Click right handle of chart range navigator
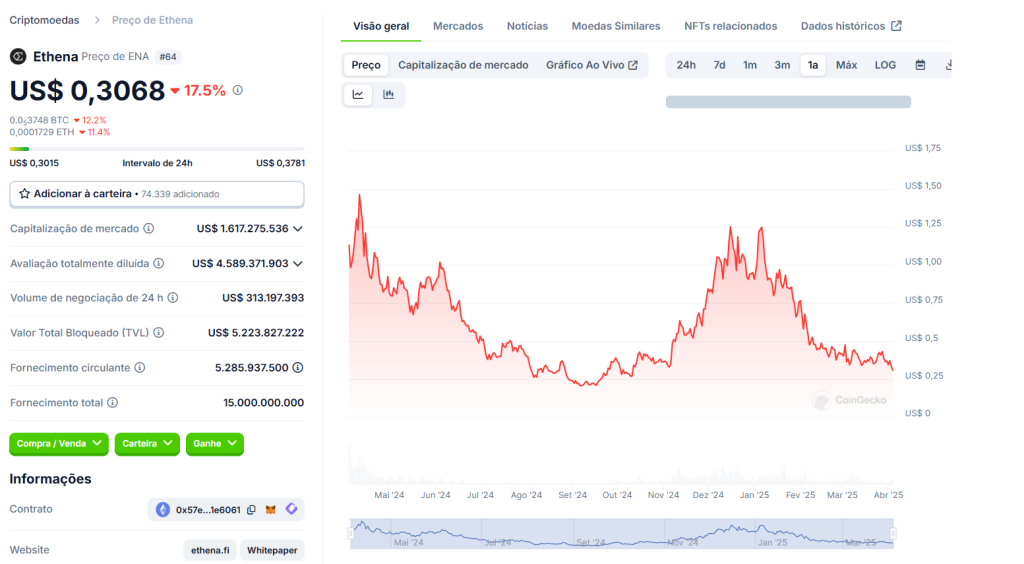The image size is (1024, 564). click(893, 533)
